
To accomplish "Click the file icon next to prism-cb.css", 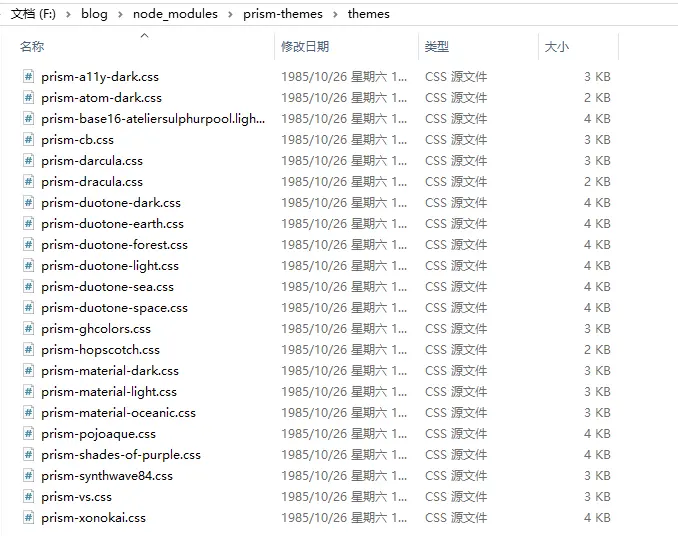I will tap(28, 140).
